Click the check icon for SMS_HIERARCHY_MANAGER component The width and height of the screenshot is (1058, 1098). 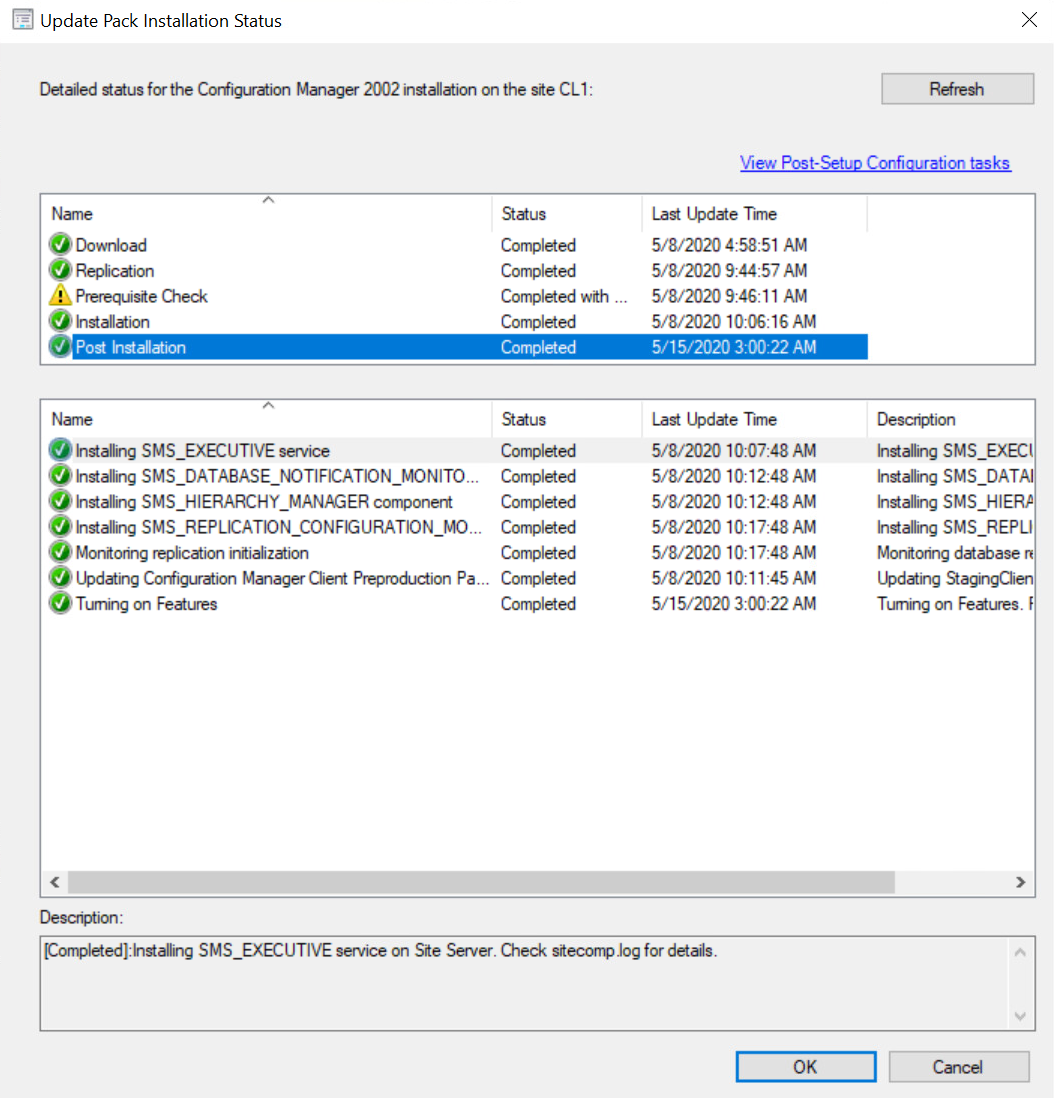pos(60,501)
